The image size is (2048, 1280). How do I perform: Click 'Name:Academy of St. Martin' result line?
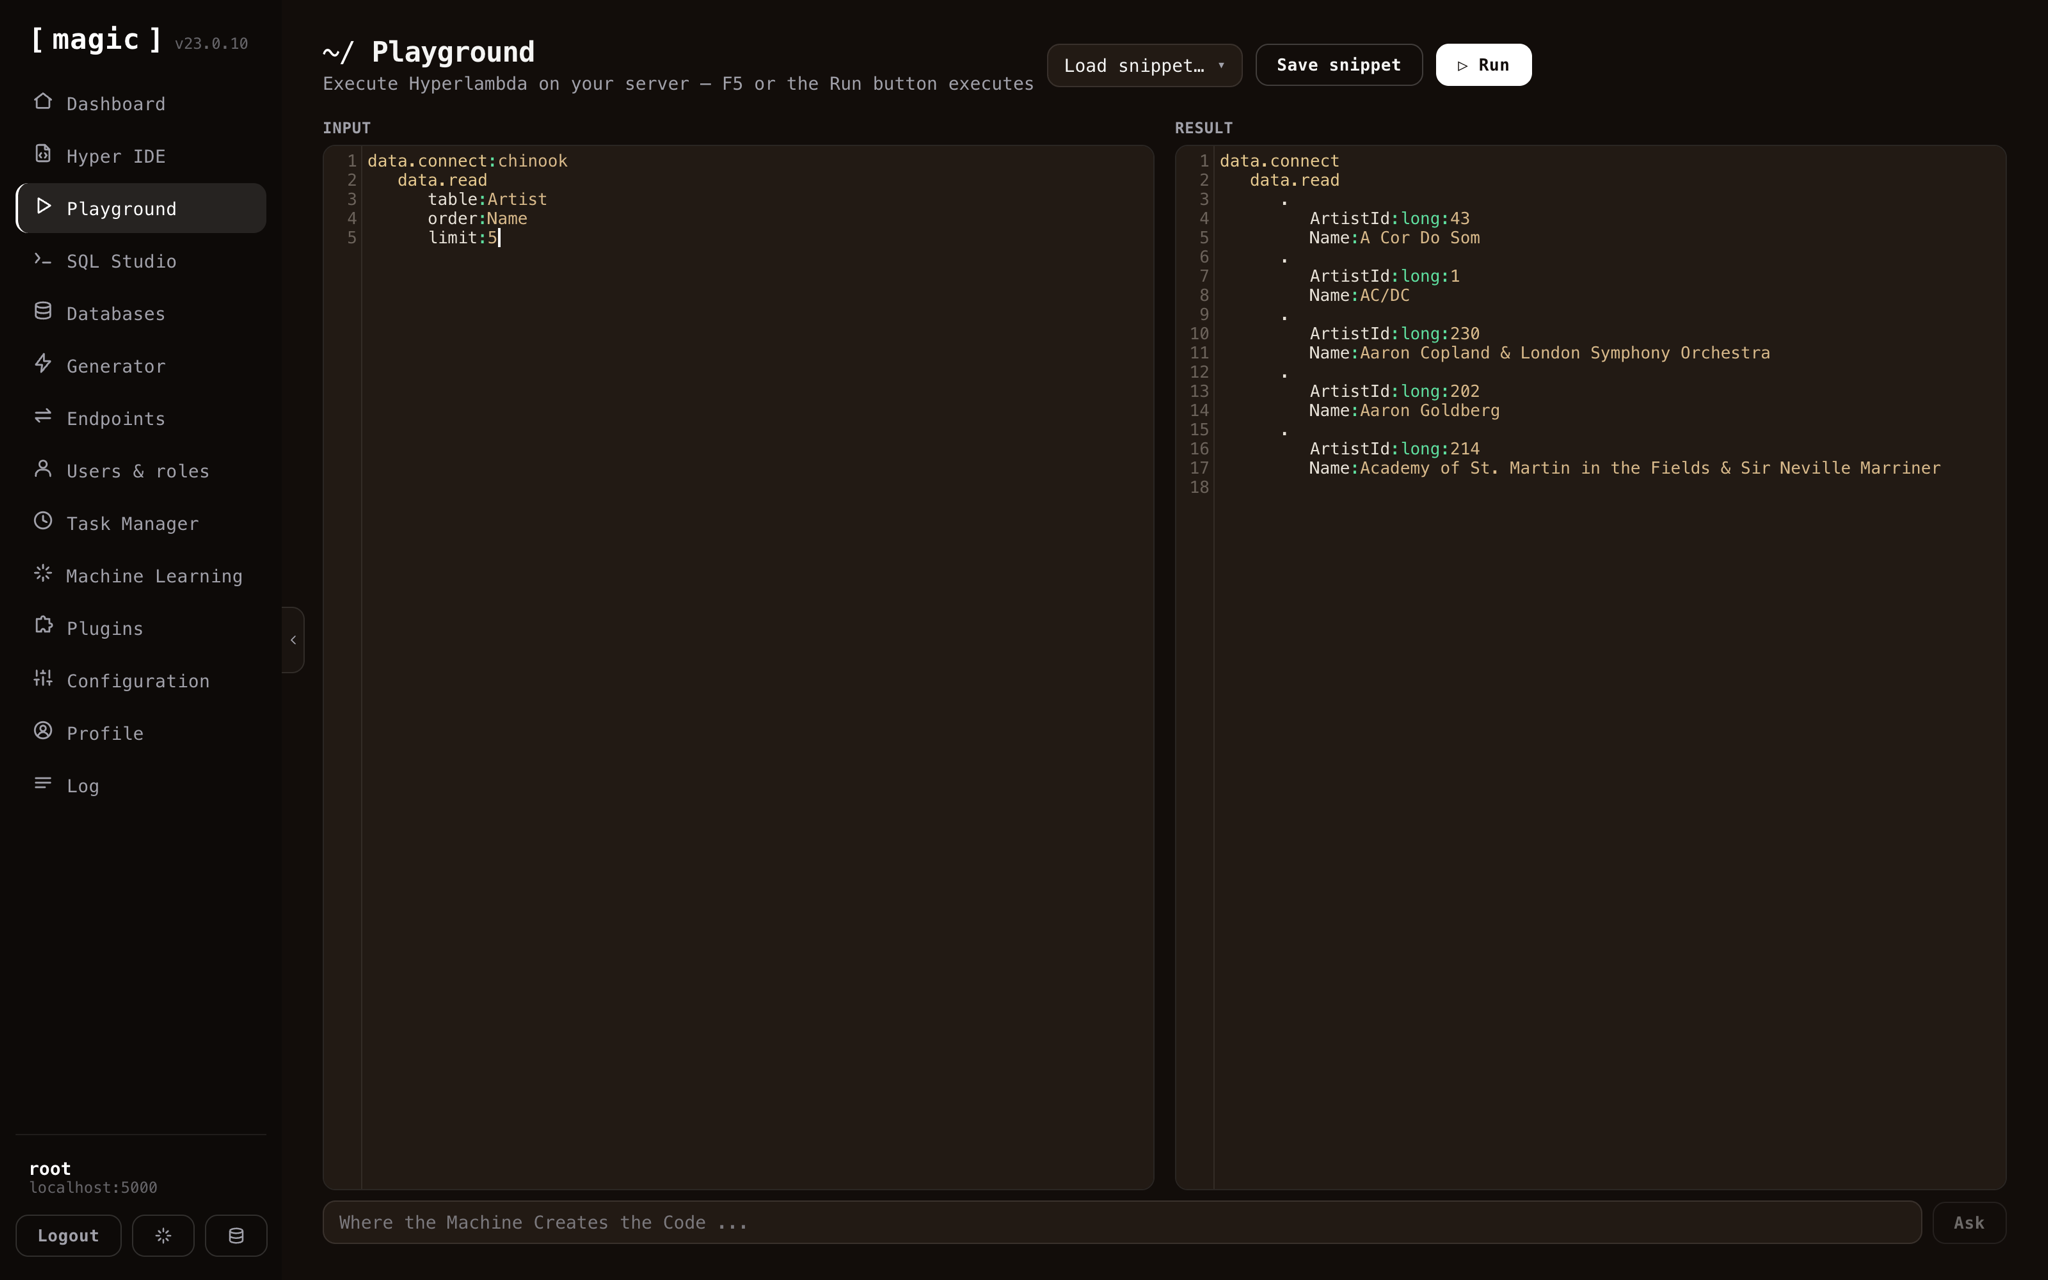1625,468
